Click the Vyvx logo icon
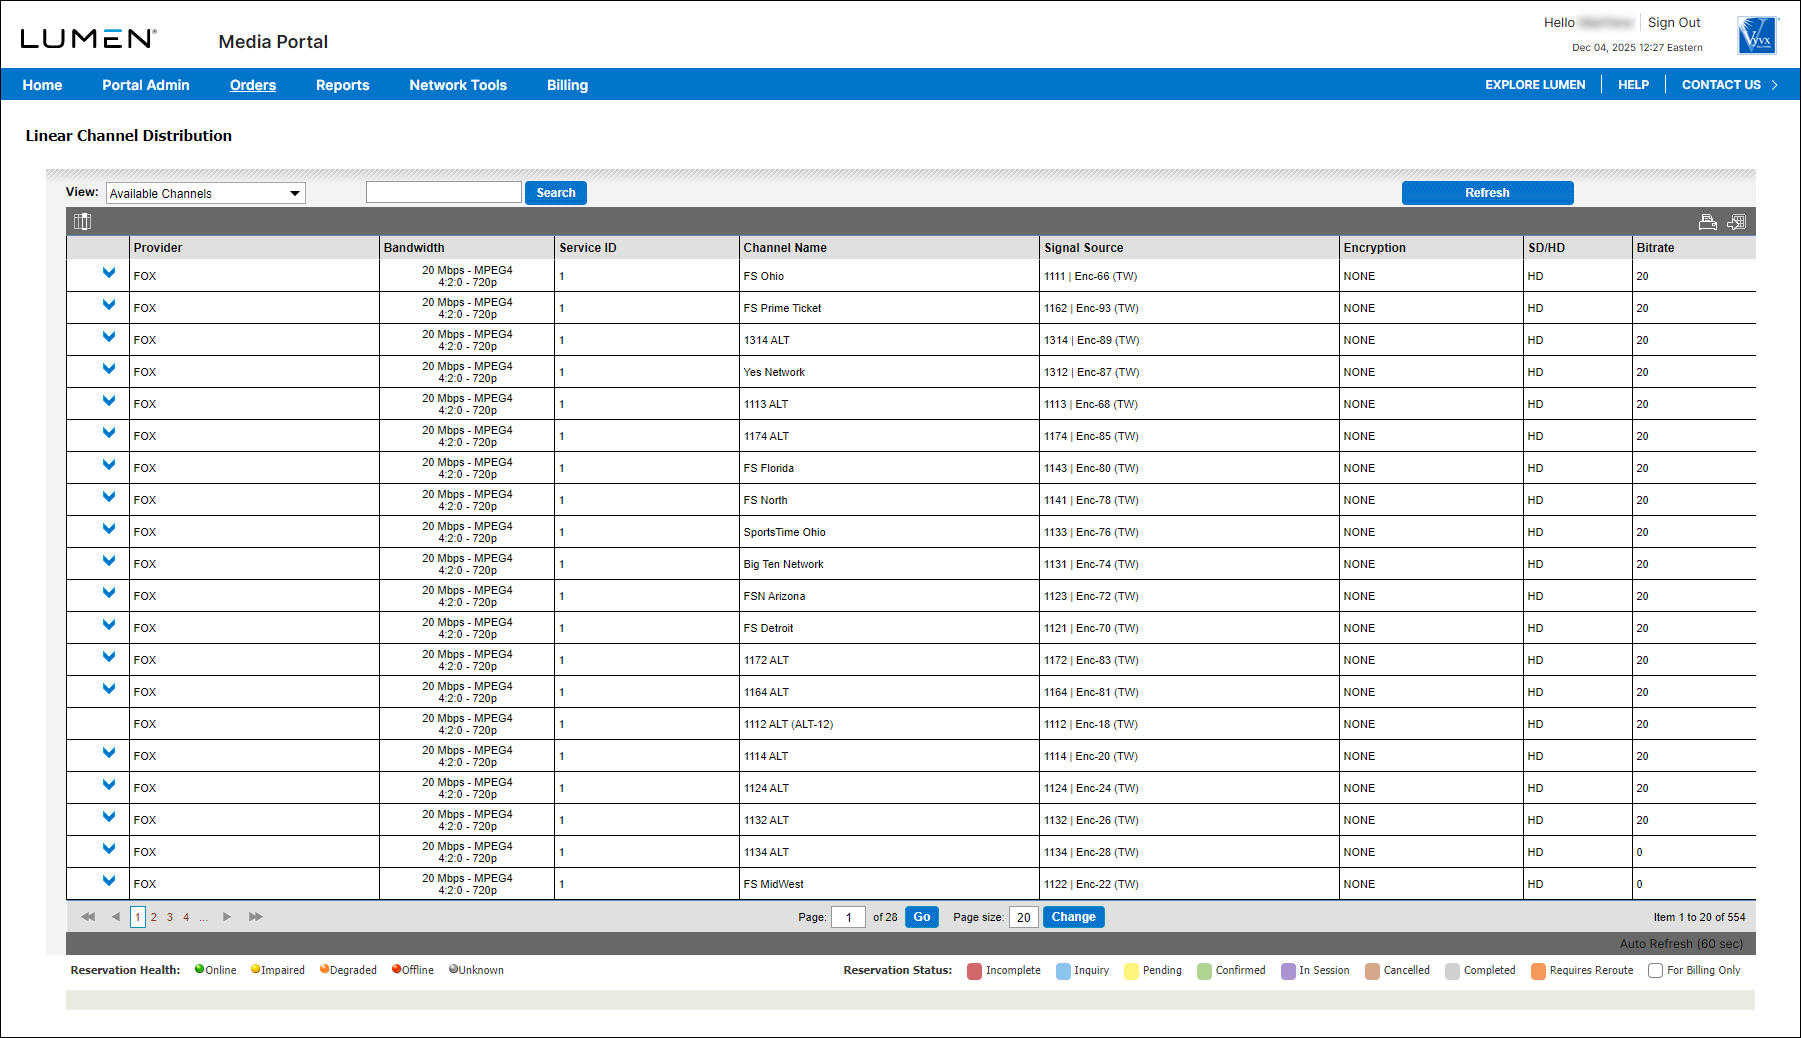 coord(1756,36)
